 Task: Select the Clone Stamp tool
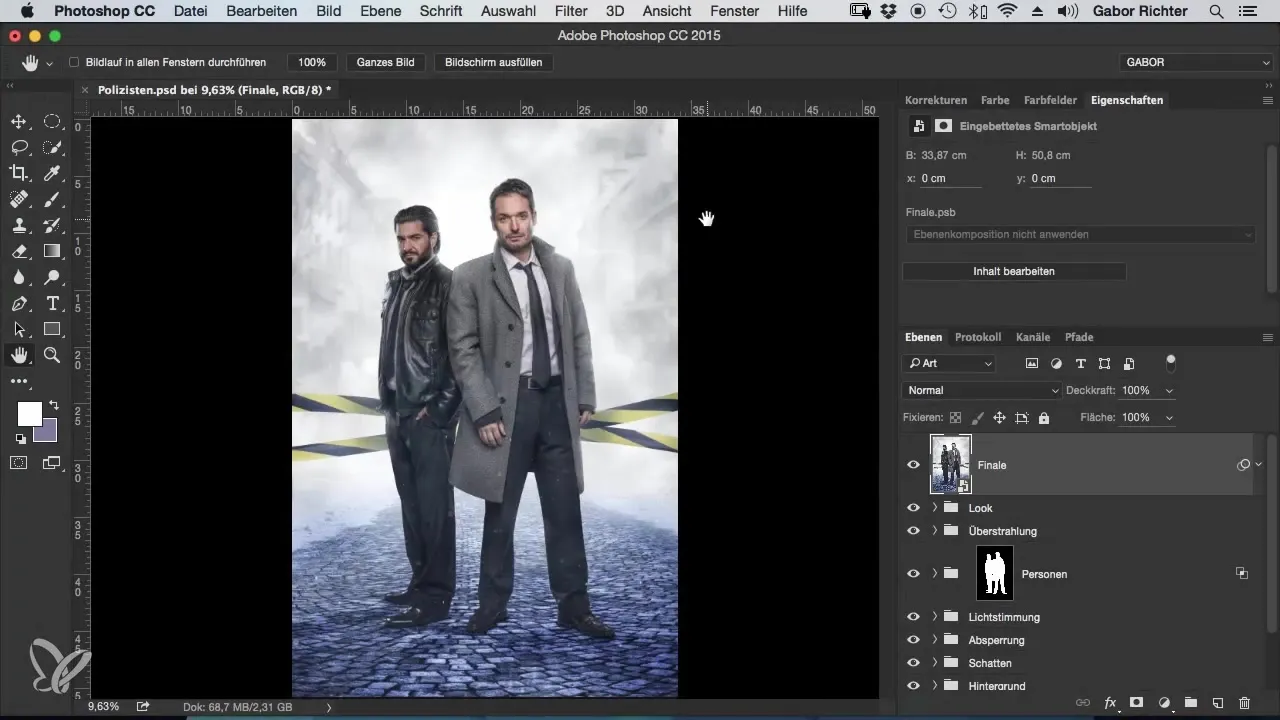tap(18, 226)
